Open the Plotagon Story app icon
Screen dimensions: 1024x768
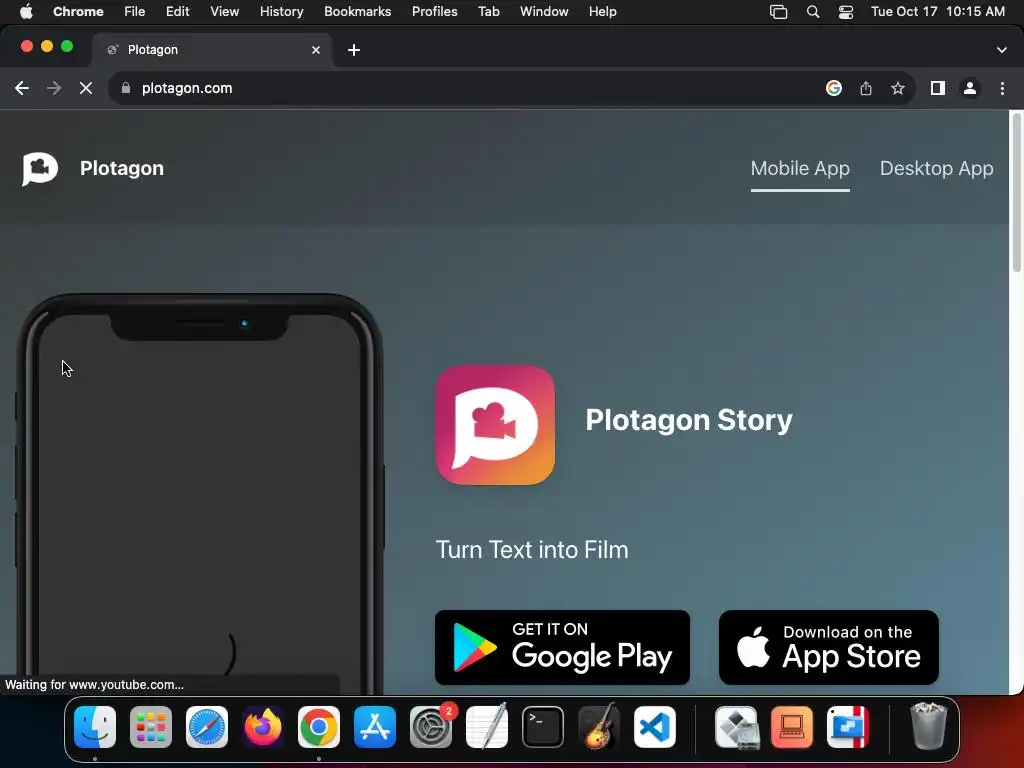tap(495, 424)
